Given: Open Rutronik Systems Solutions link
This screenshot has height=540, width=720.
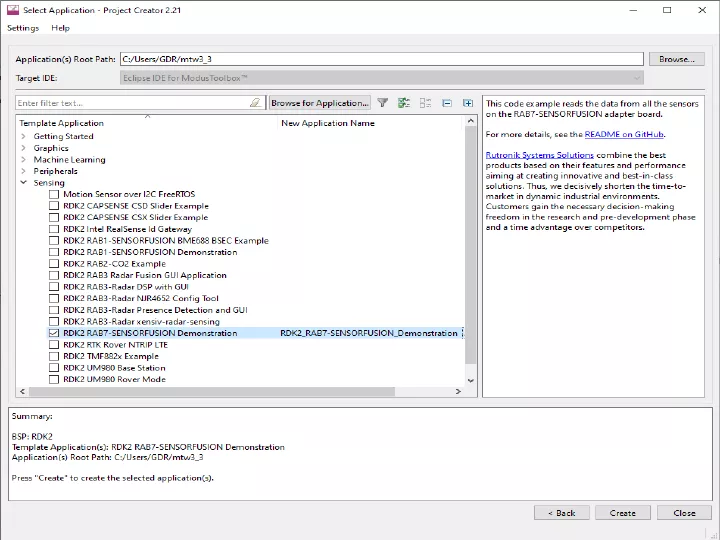Looking at the screenshot, I should tap(540, 155).
